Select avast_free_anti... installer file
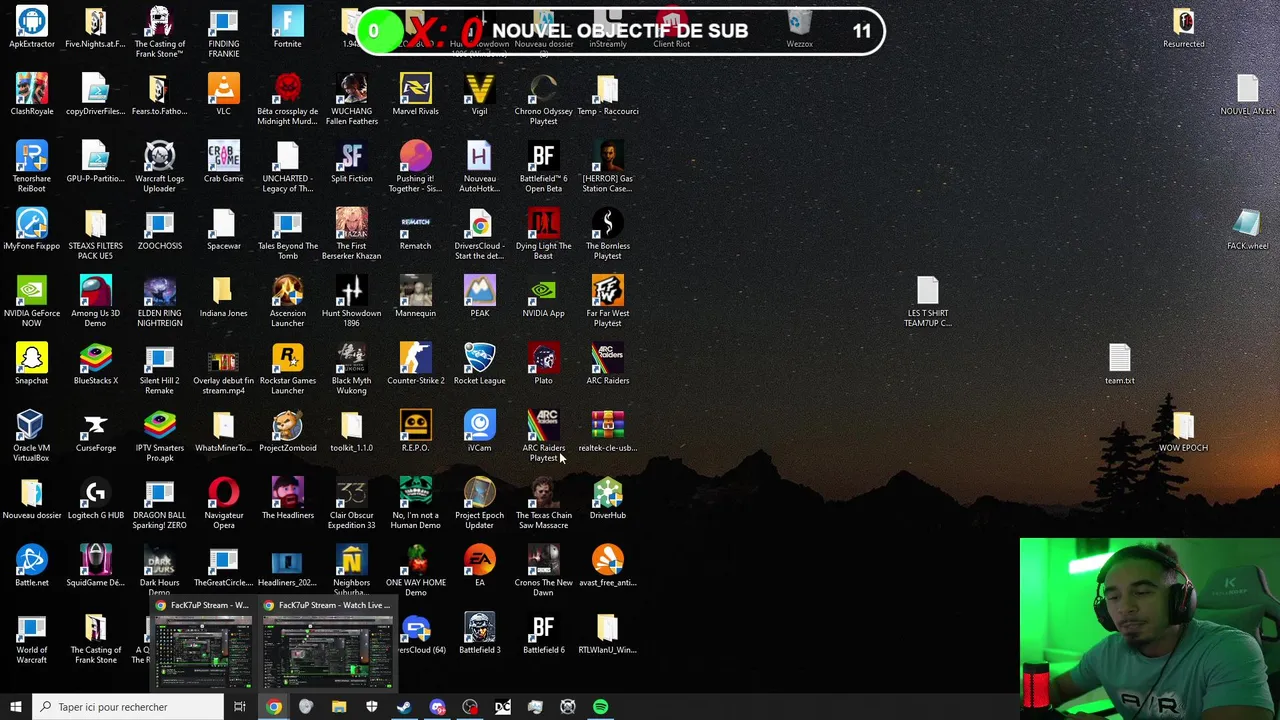Screen dimensions: 1280x720 [x=608, y=564]
